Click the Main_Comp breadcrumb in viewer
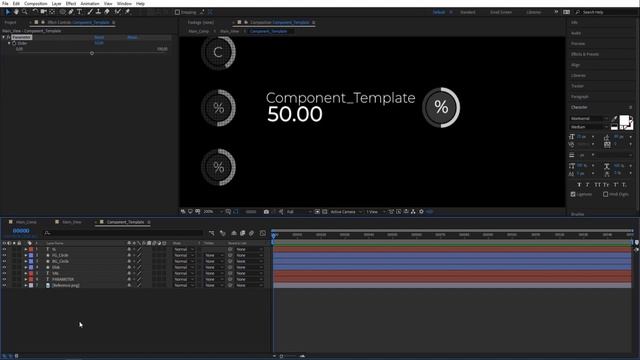The image size is (640, 360). [199, 31]
